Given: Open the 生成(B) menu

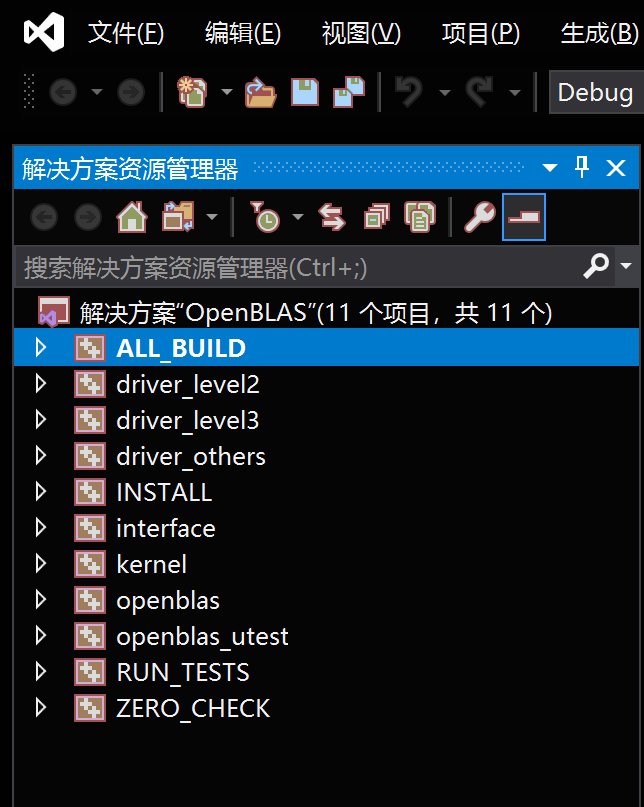Looking at the screenshot, I should [600, 34].
